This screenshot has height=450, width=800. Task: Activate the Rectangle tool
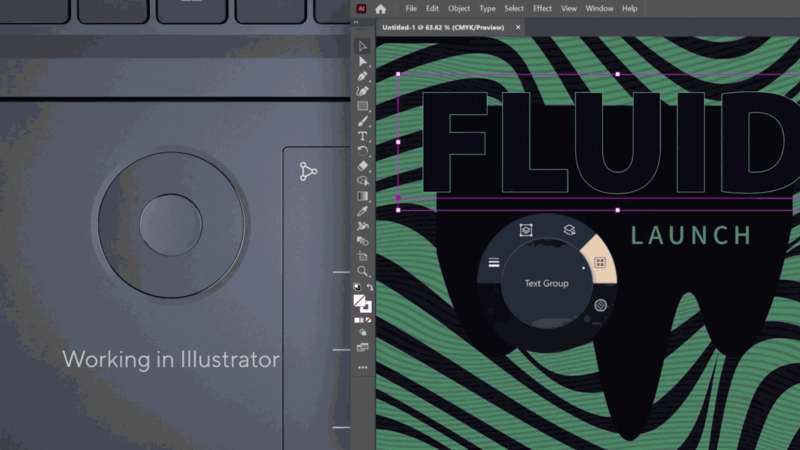(x=362, y=106)
